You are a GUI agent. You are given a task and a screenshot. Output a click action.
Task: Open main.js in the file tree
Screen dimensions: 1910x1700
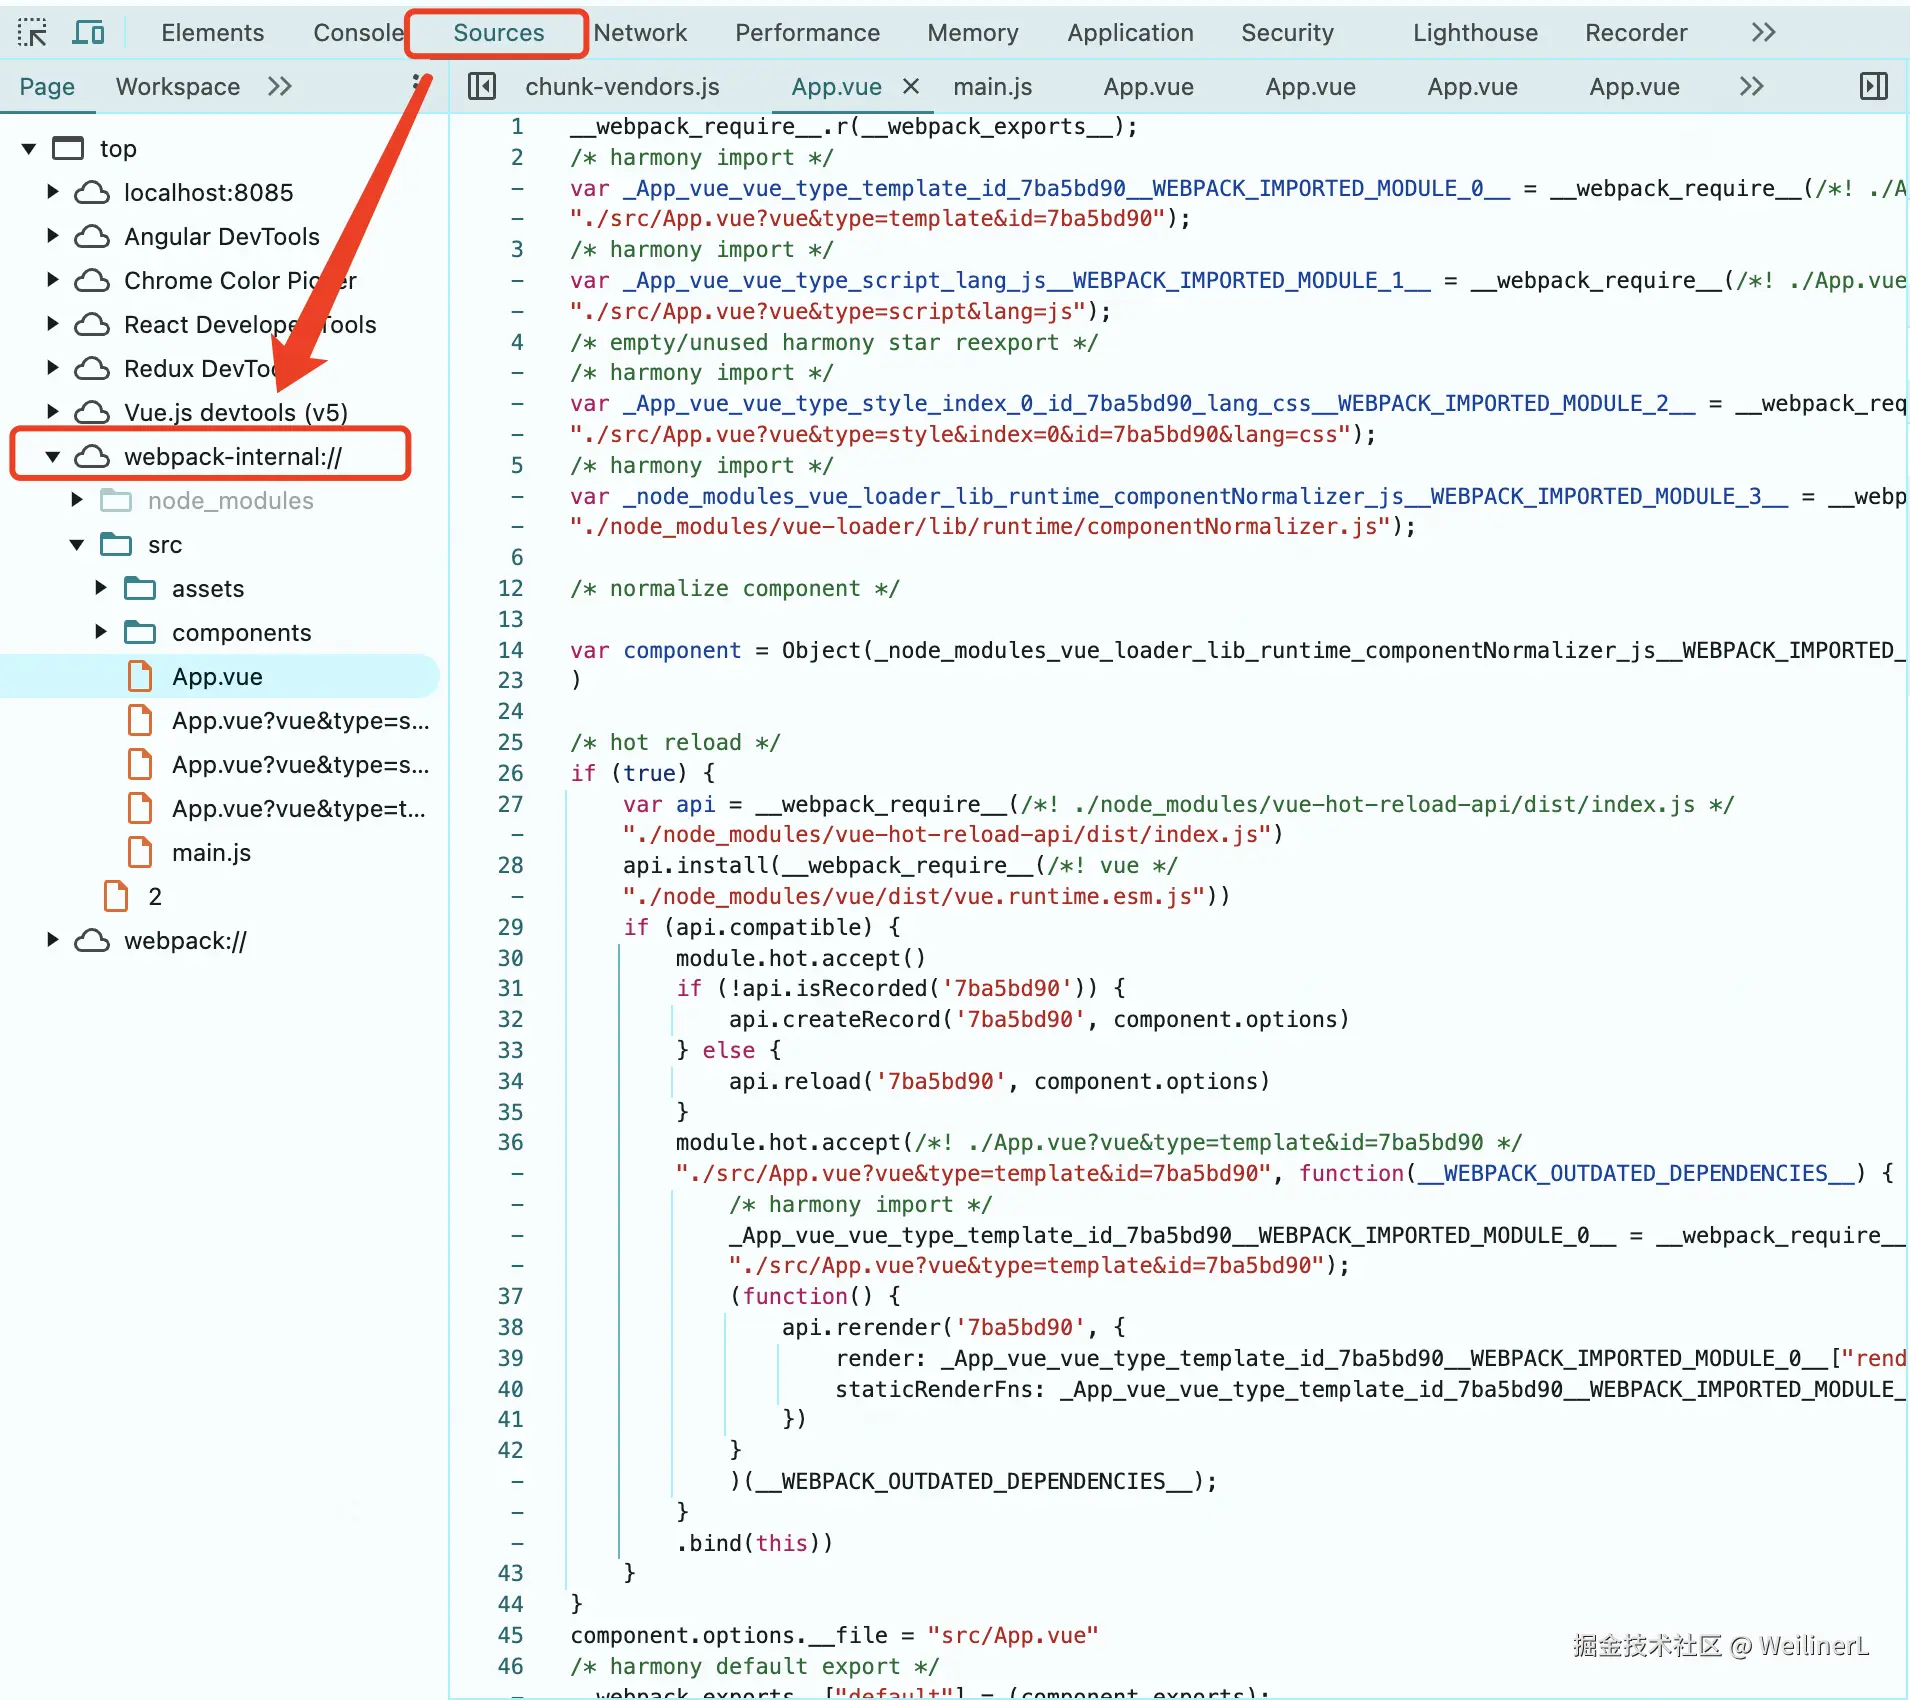pos(211,853)
